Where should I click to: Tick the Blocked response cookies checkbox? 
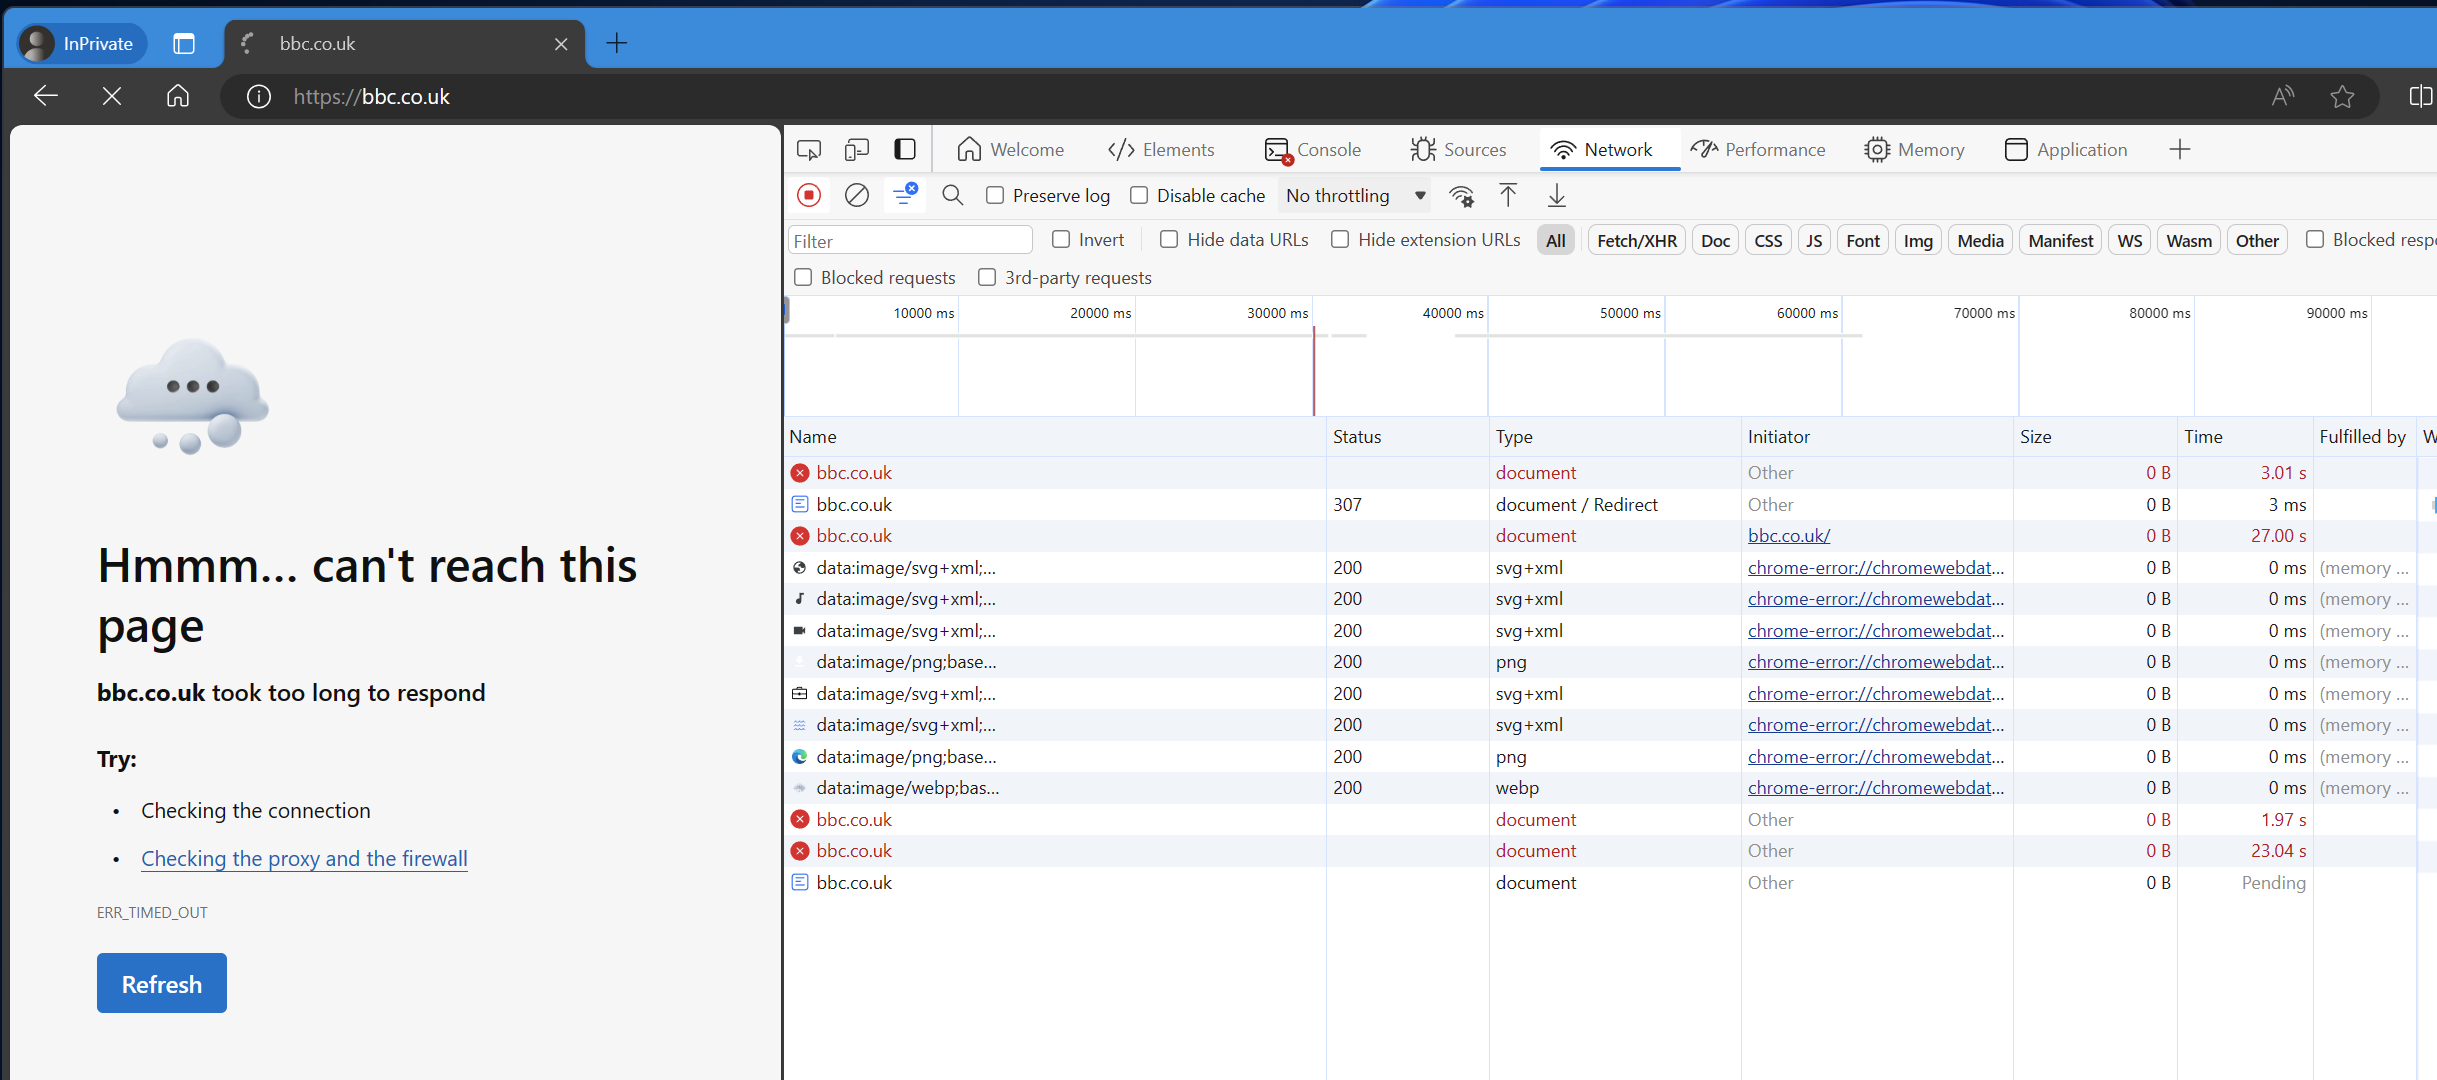(2315, 239)
